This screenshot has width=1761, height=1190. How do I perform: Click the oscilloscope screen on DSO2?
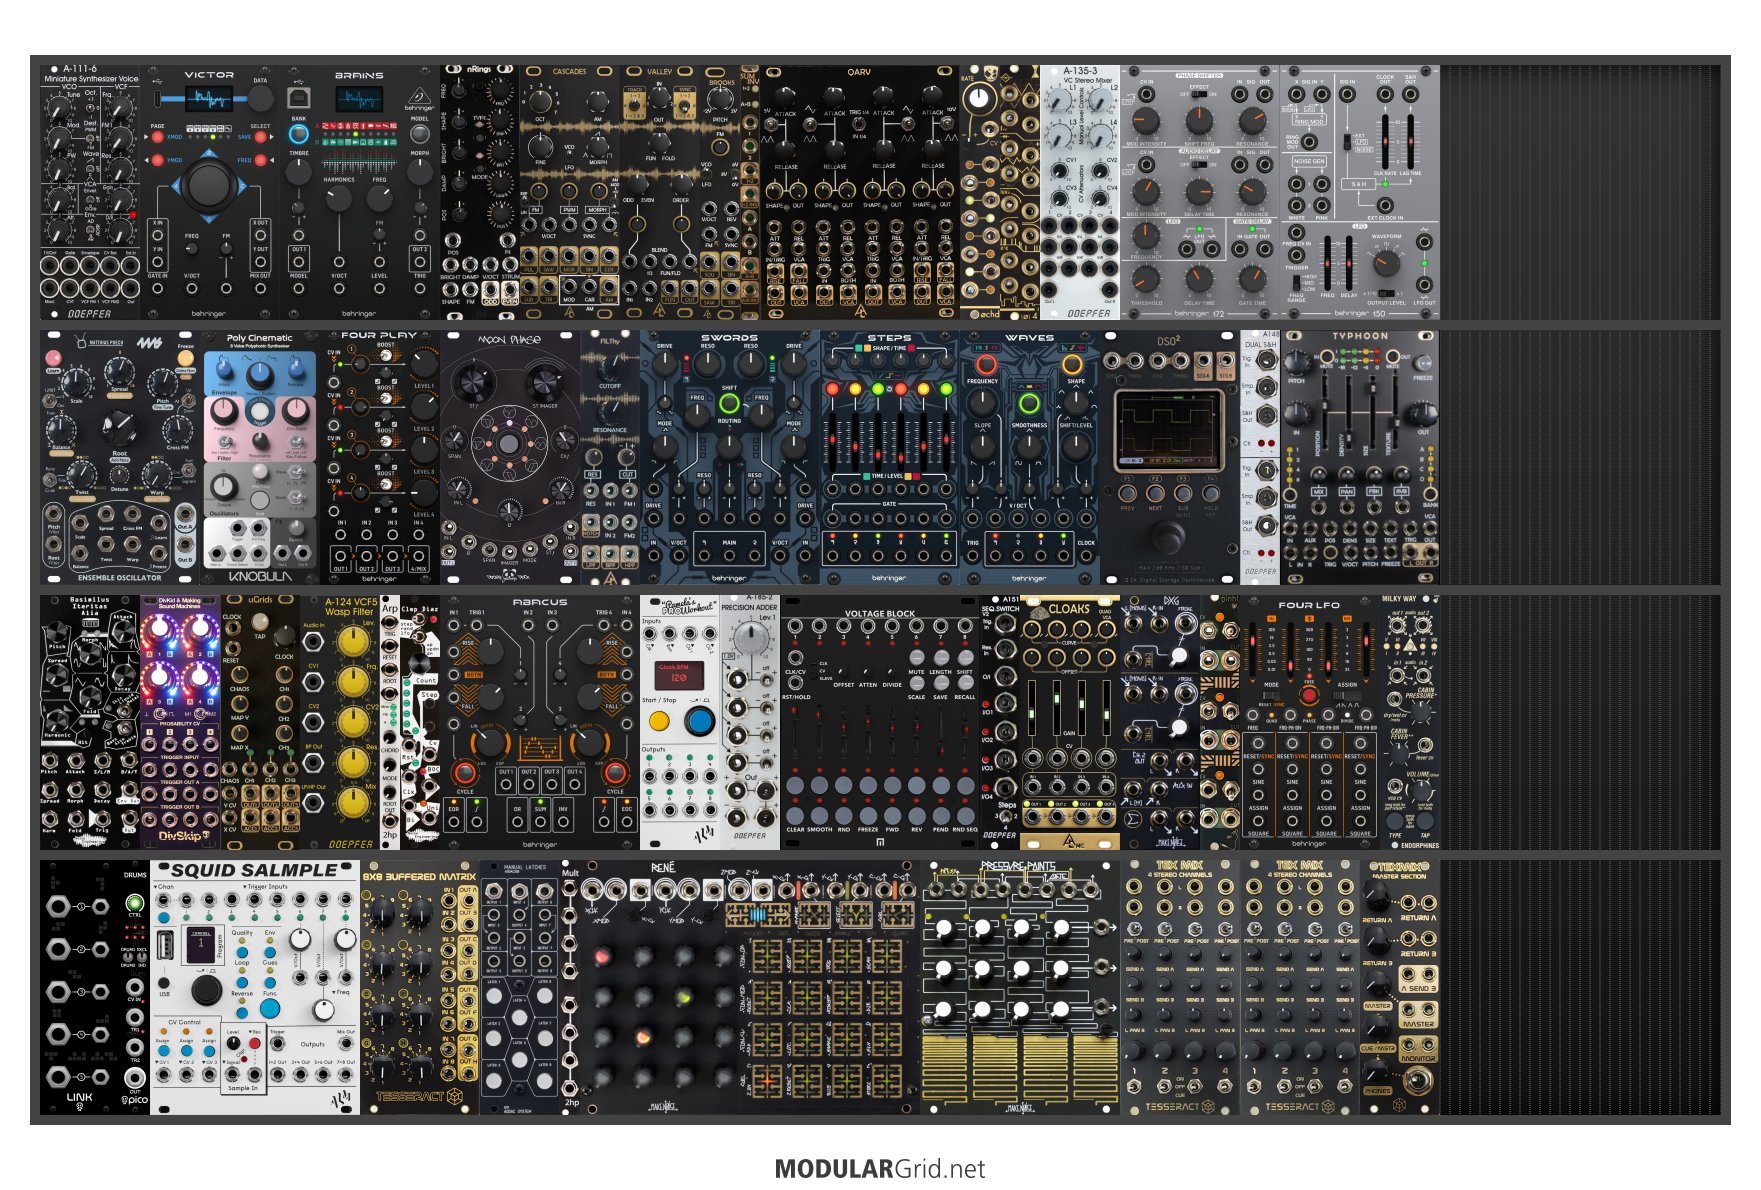(x=1167, y=430)
